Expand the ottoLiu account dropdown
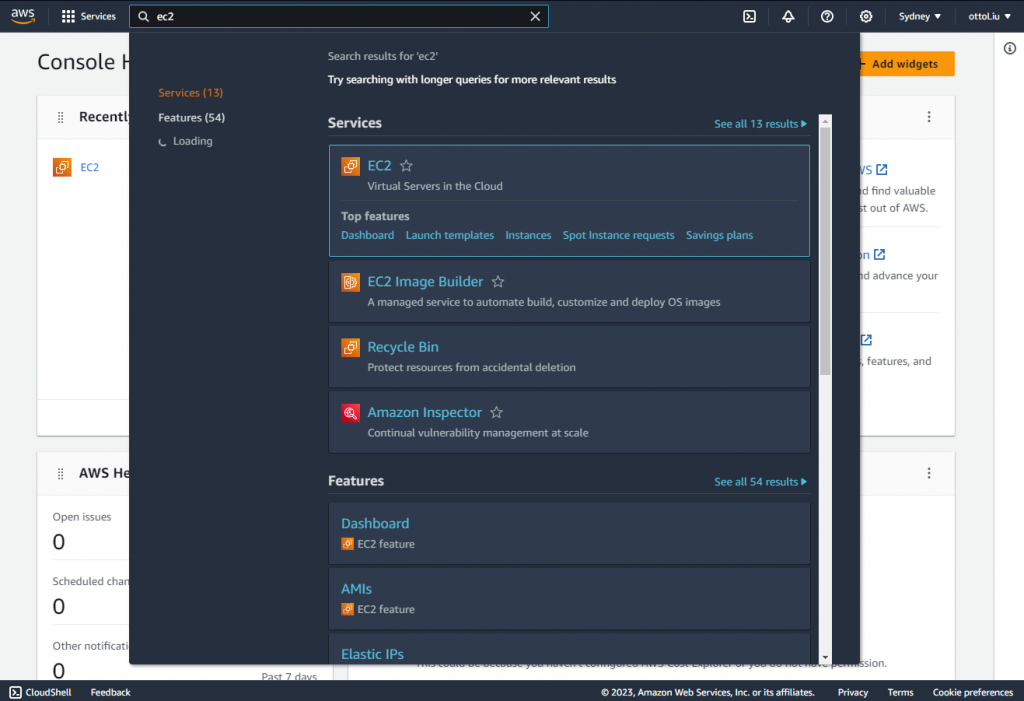 [x=989, y=16]
